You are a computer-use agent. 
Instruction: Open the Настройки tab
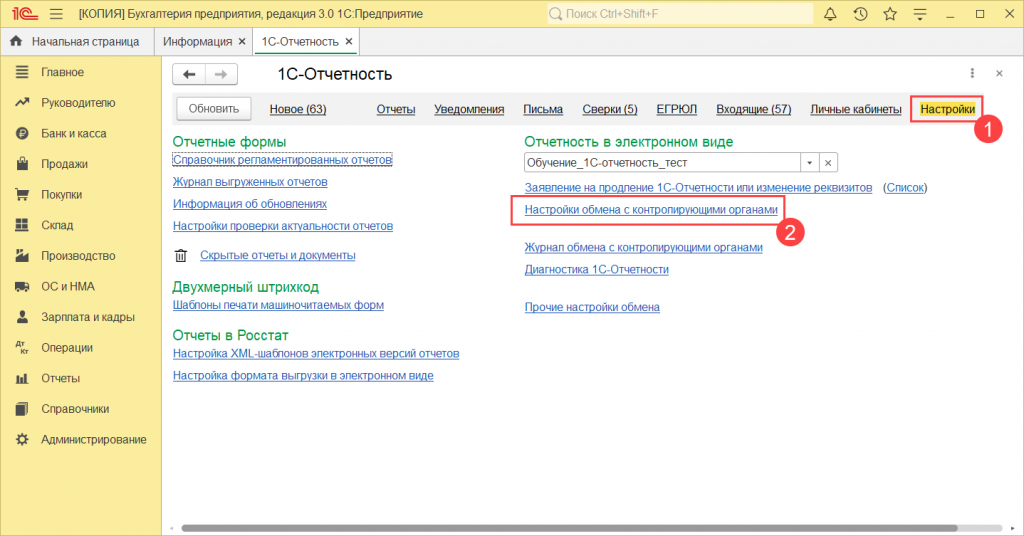[x=947, y=109]
